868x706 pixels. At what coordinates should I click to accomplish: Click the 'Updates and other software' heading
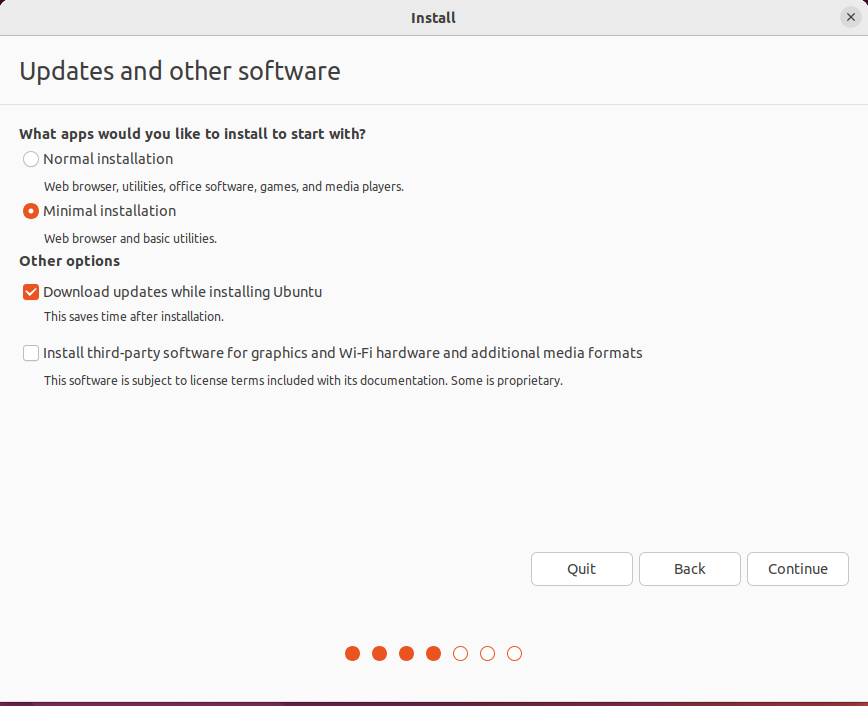pos(180,71)
